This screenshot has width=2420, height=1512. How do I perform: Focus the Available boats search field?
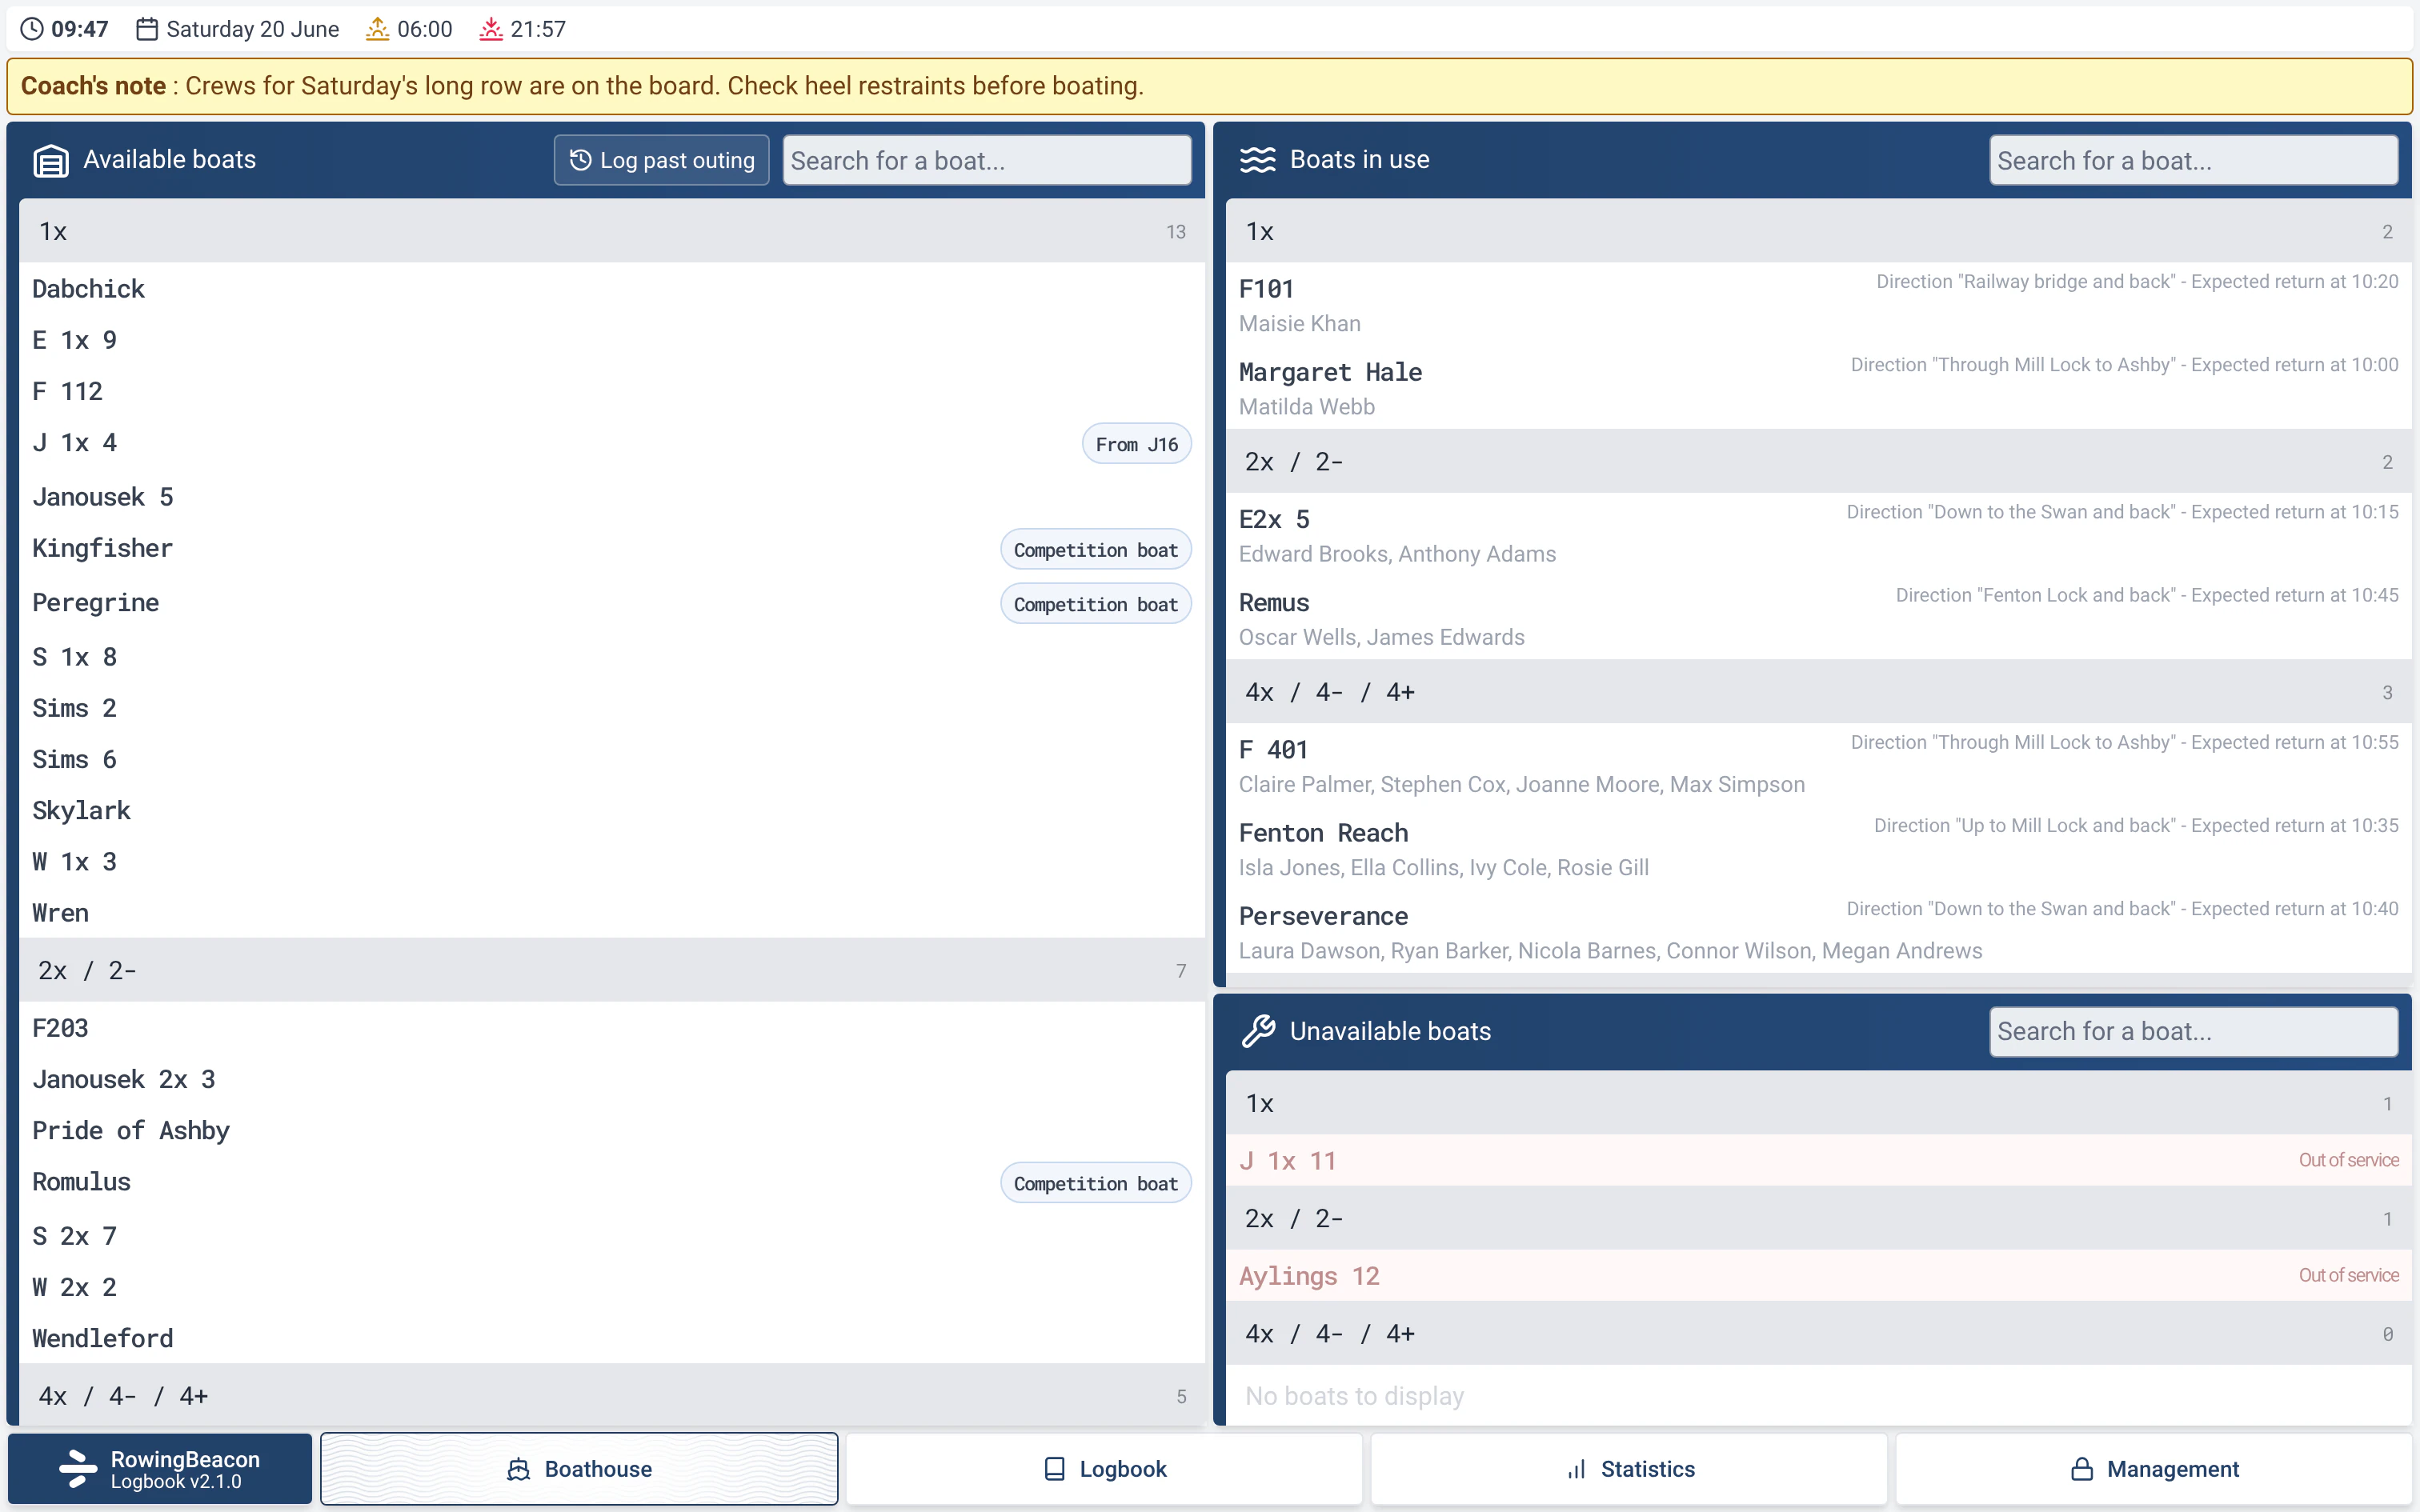[x=986, y=160]
